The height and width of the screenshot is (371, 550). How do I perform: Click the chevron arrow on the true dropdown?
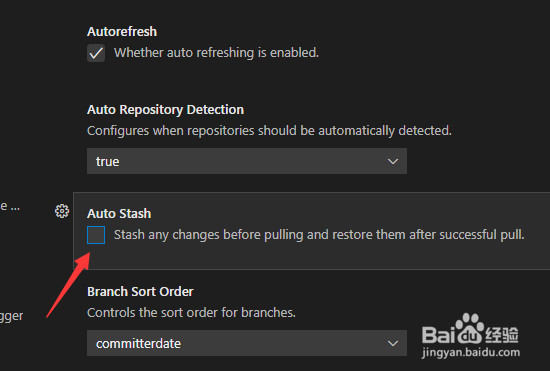(393, 161)
